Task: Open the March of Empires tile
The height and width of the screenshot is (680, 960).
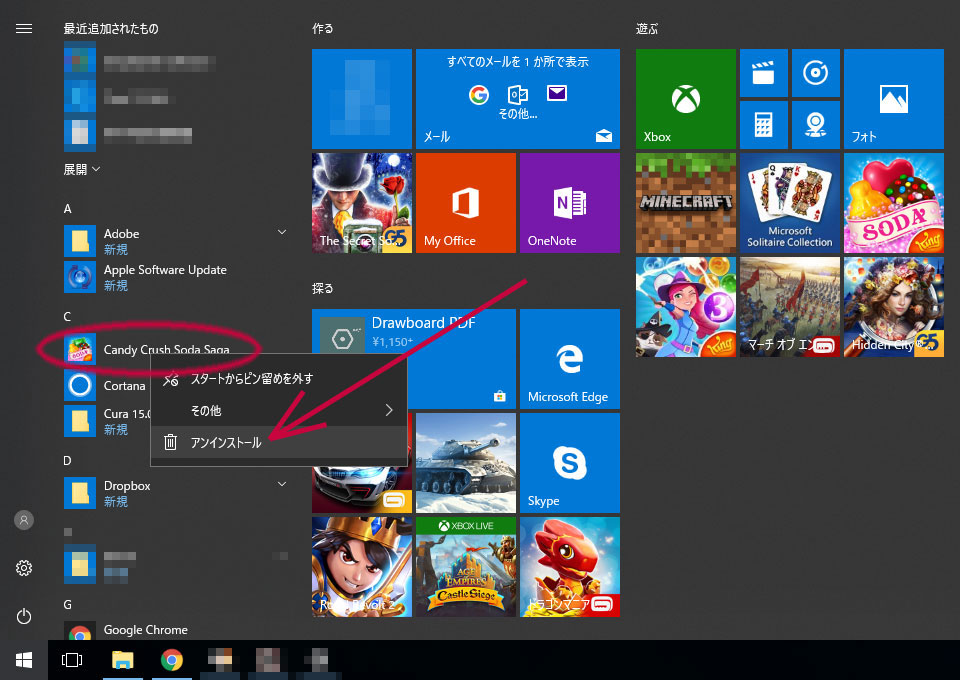Action: click(790, 307)
